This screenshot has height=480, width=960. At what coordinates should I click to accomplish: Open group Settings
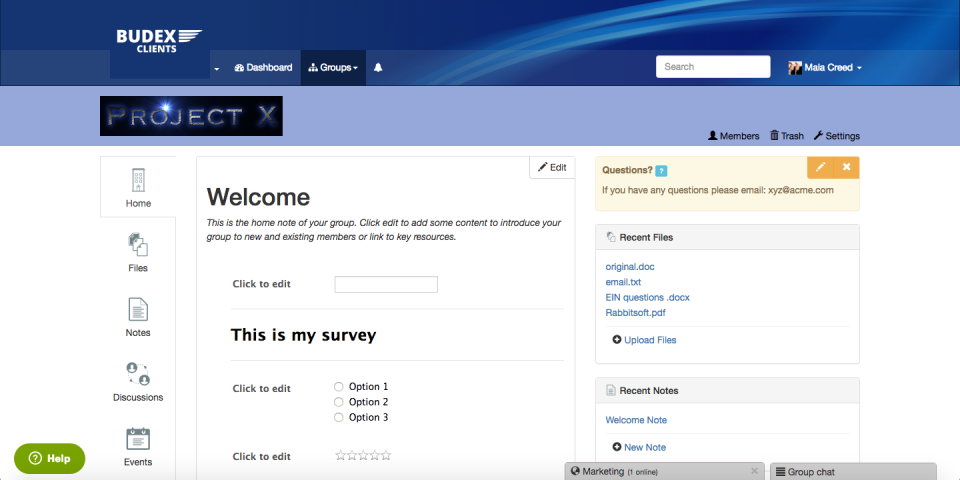[x=837, y=136]
